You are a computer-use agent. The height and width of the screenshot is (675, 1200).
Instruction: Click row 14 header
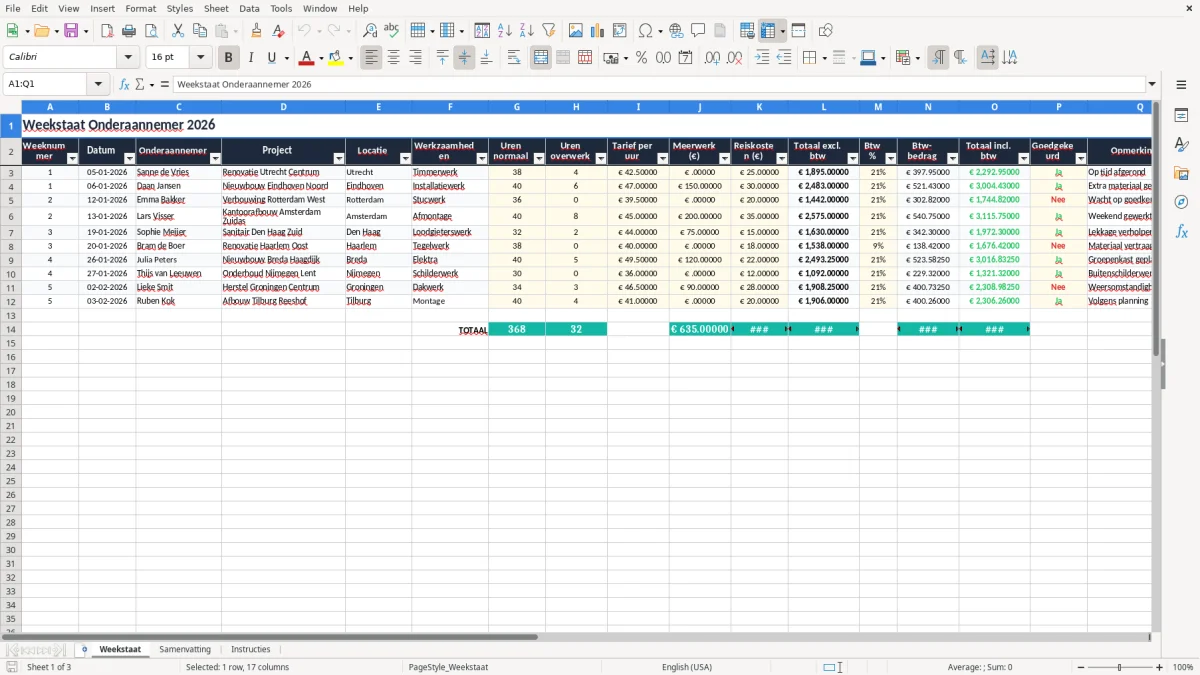[x=10, y=329]
